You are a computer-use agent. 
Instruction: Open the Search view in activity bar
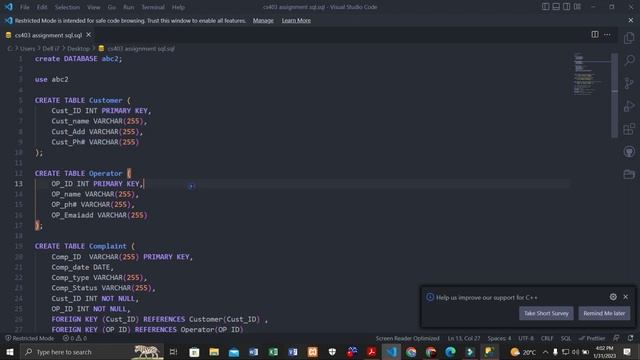[x=629, y=60]
